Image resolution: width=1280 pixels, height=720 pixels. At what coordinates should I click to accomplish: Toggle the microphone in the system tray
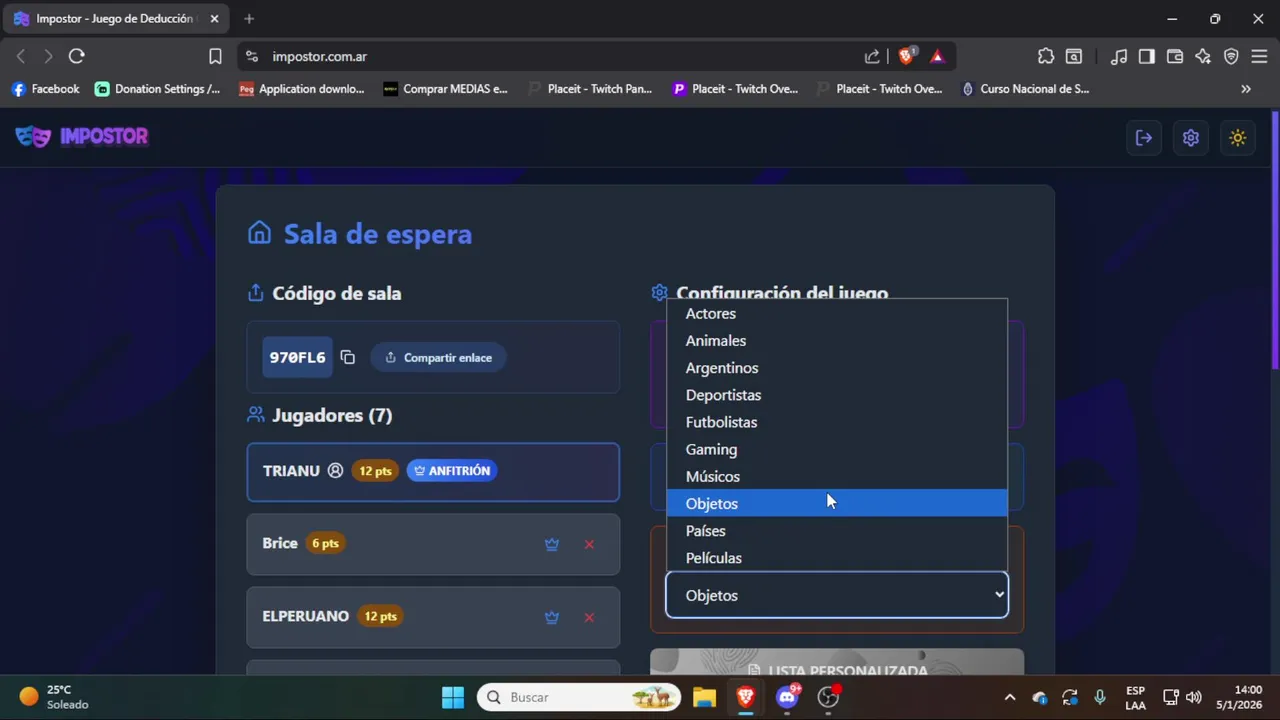pos(1100,697)
